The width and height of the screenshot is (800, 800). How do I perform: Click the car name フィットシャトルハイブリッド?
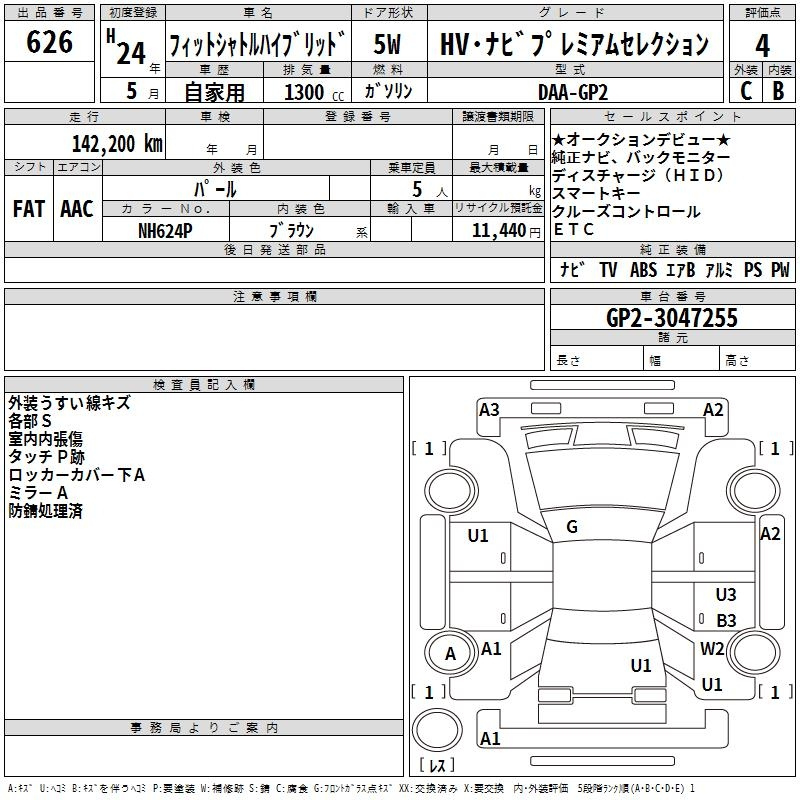point(258,44)
